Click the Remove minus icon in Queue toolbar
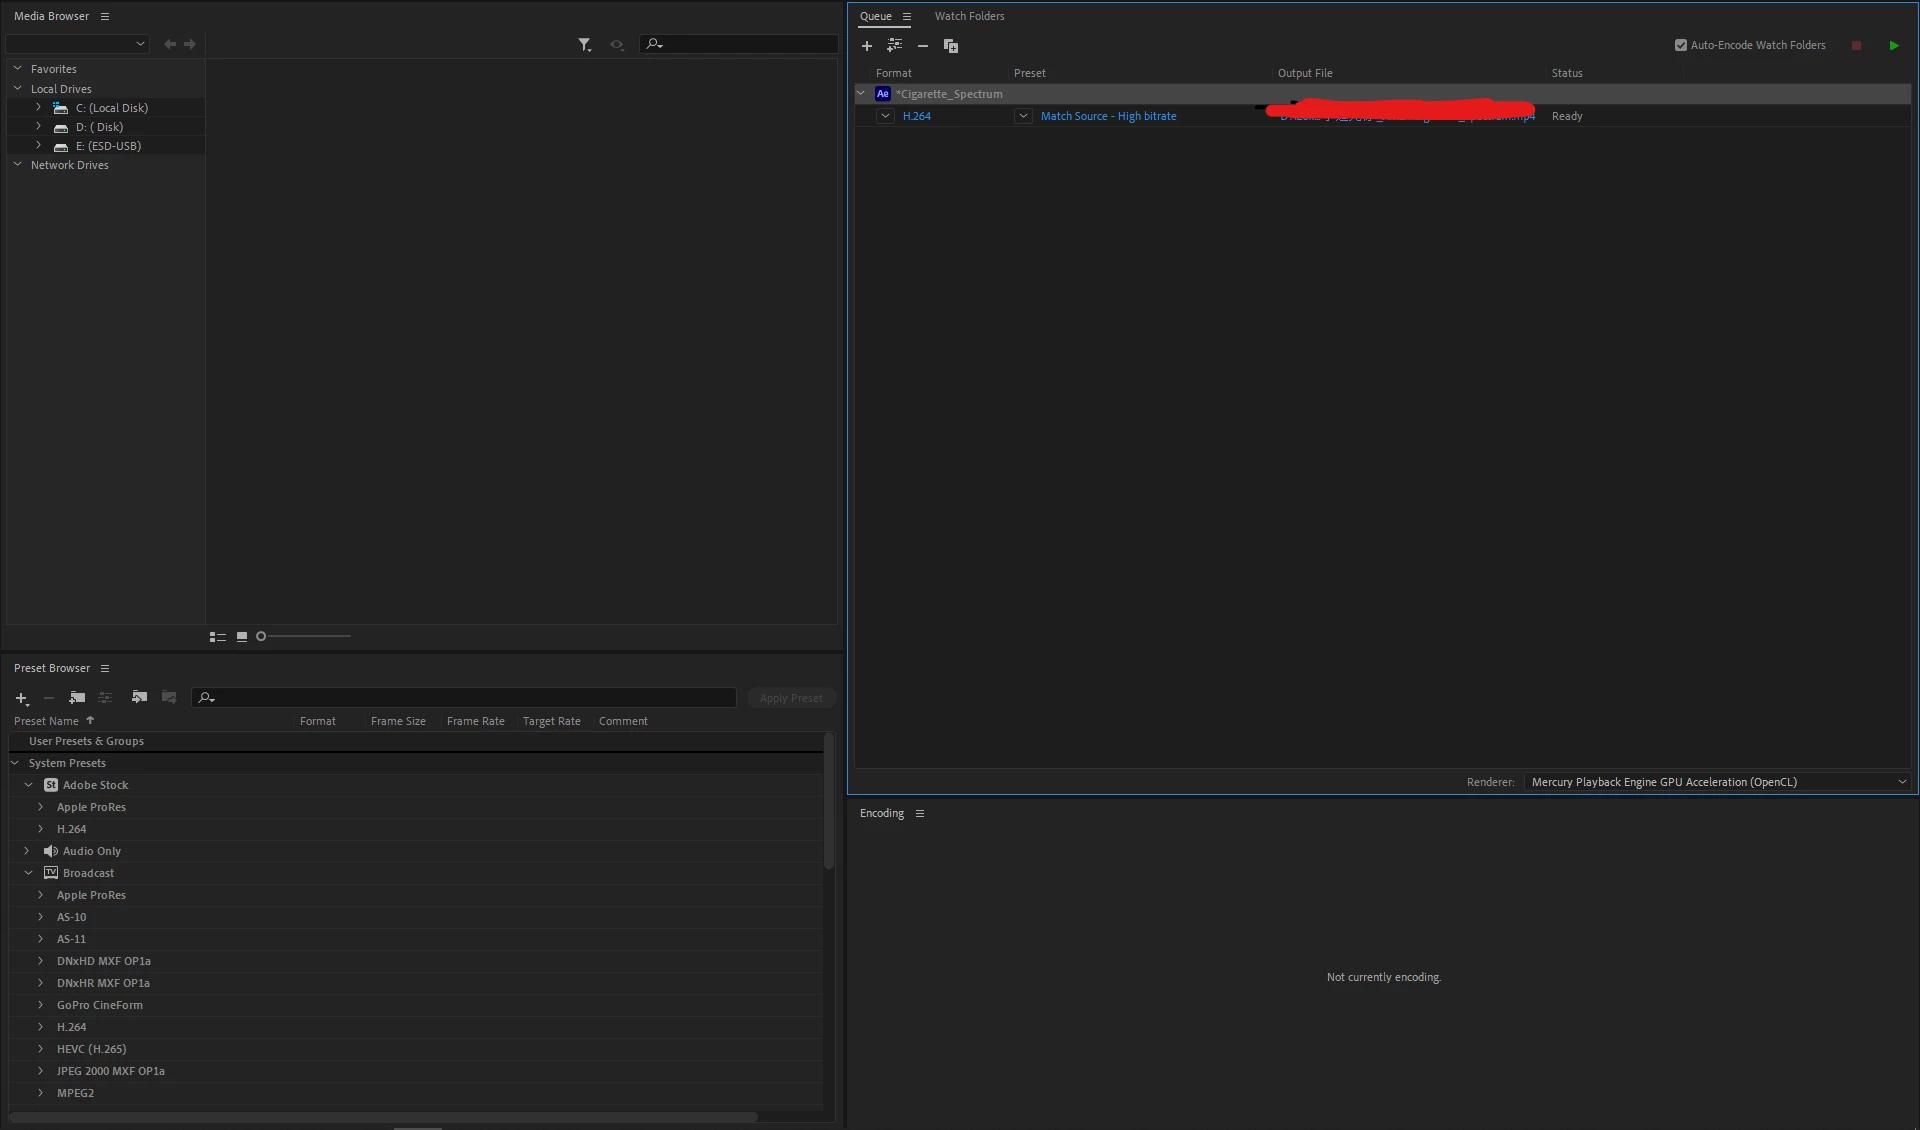The image size is (1920, 1130). pos(923,46)
